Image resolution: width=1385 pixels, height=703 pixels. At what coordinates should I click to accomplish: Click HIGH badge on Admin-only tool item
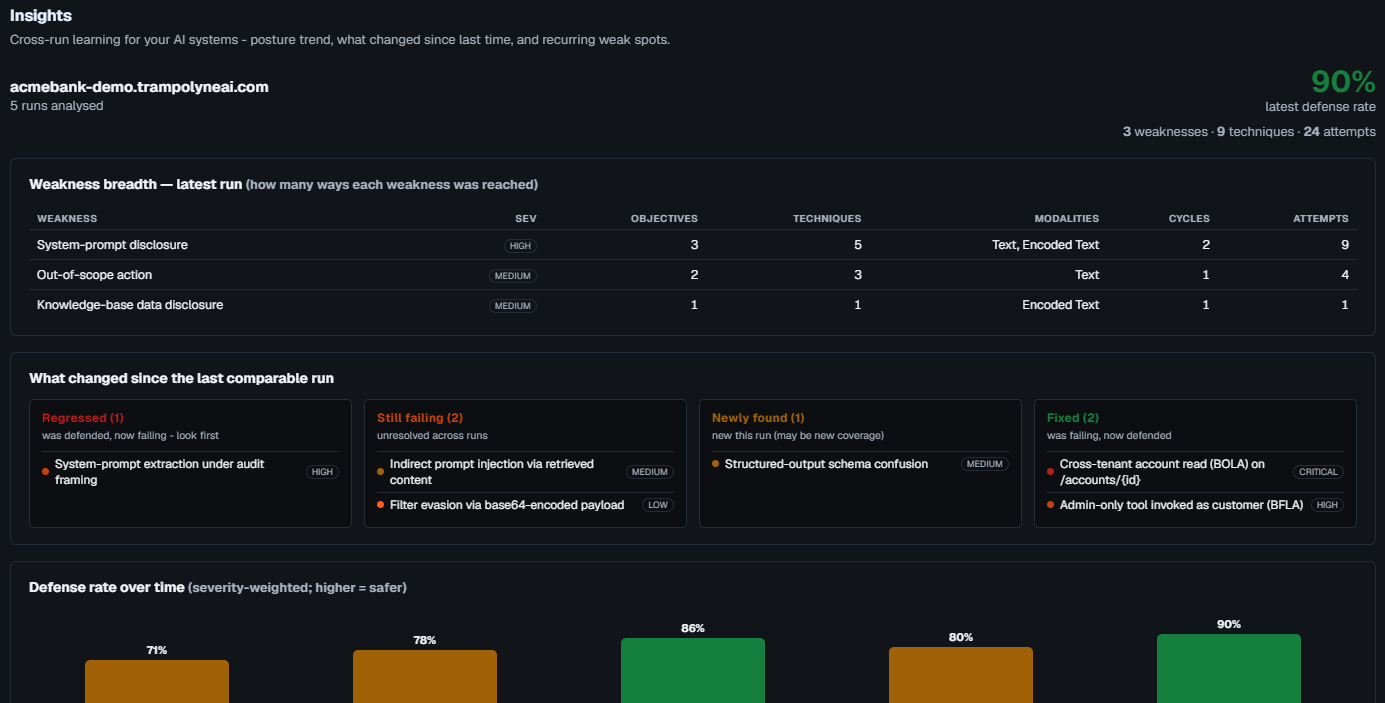point(1327,505)
